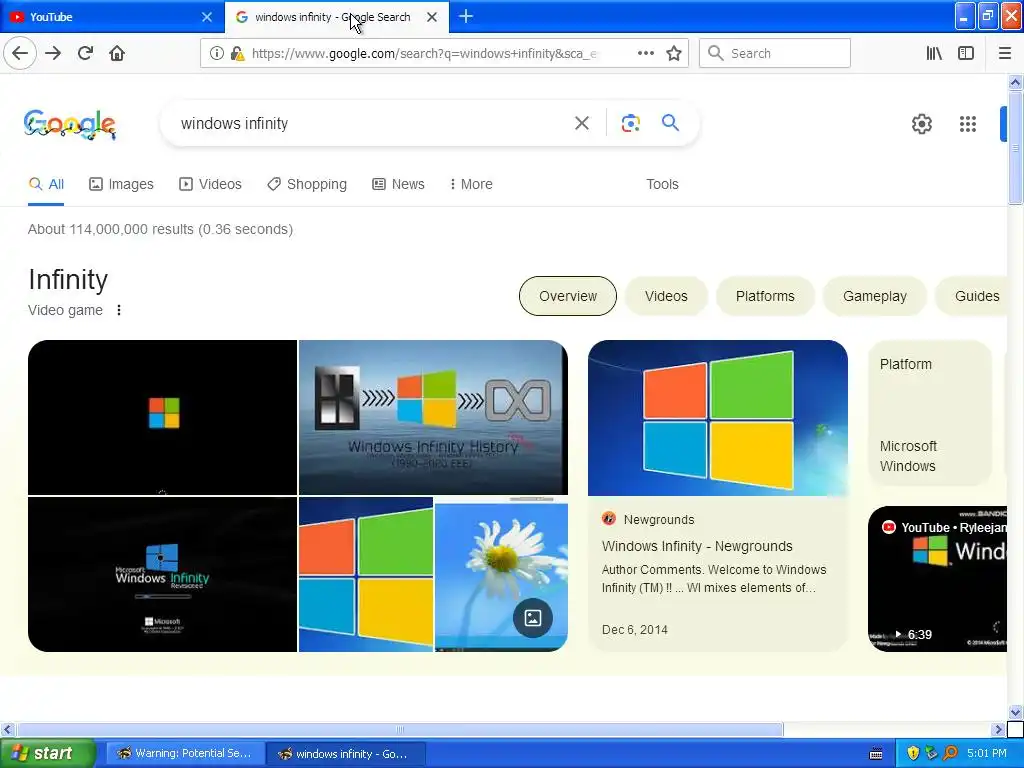Open the Google apps grid
Image resolution: width=1024 pixels, height=768 pixels.
[x=968, y=124]
